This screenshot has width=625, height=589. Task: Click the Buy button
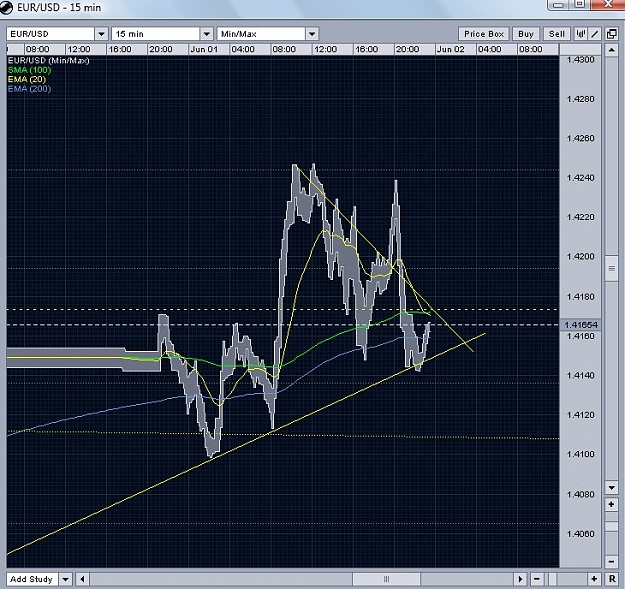[526, 34]
